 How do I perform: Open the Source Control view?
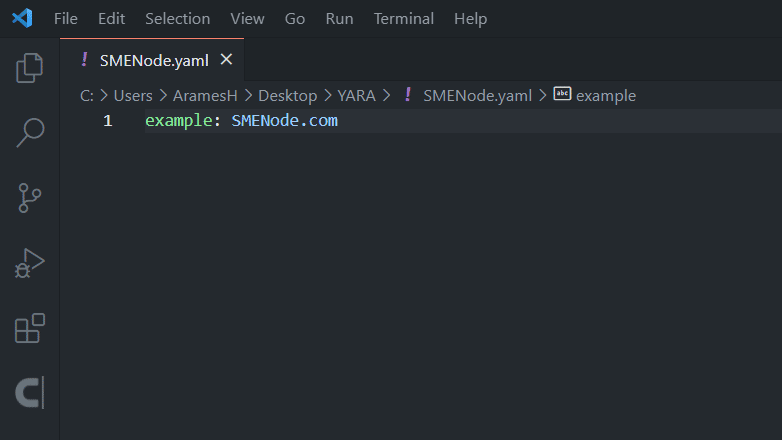click(x=30, y=197)
